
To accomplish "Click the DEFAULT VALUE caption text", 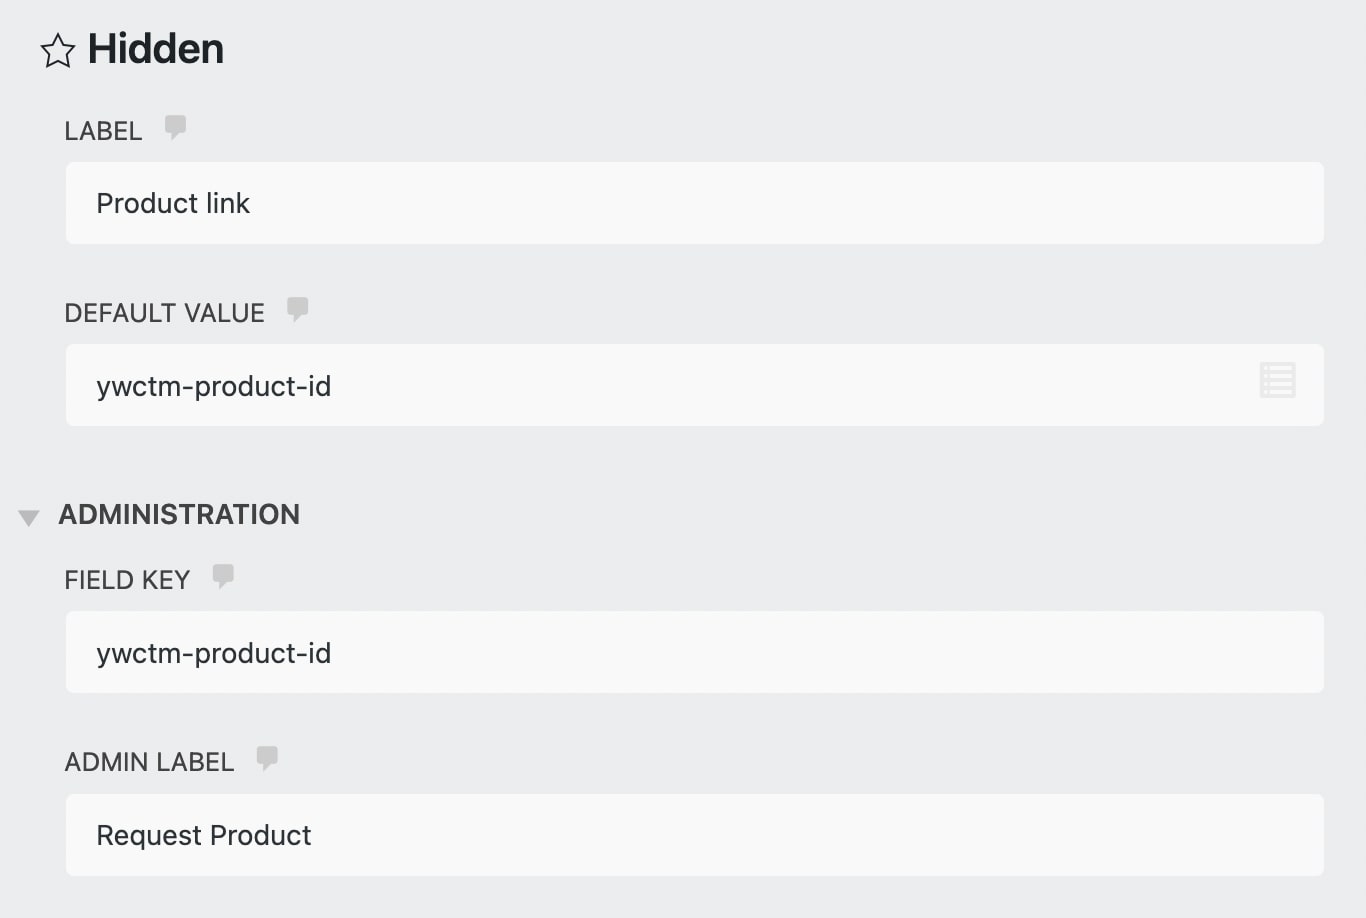I will point(165,313).
